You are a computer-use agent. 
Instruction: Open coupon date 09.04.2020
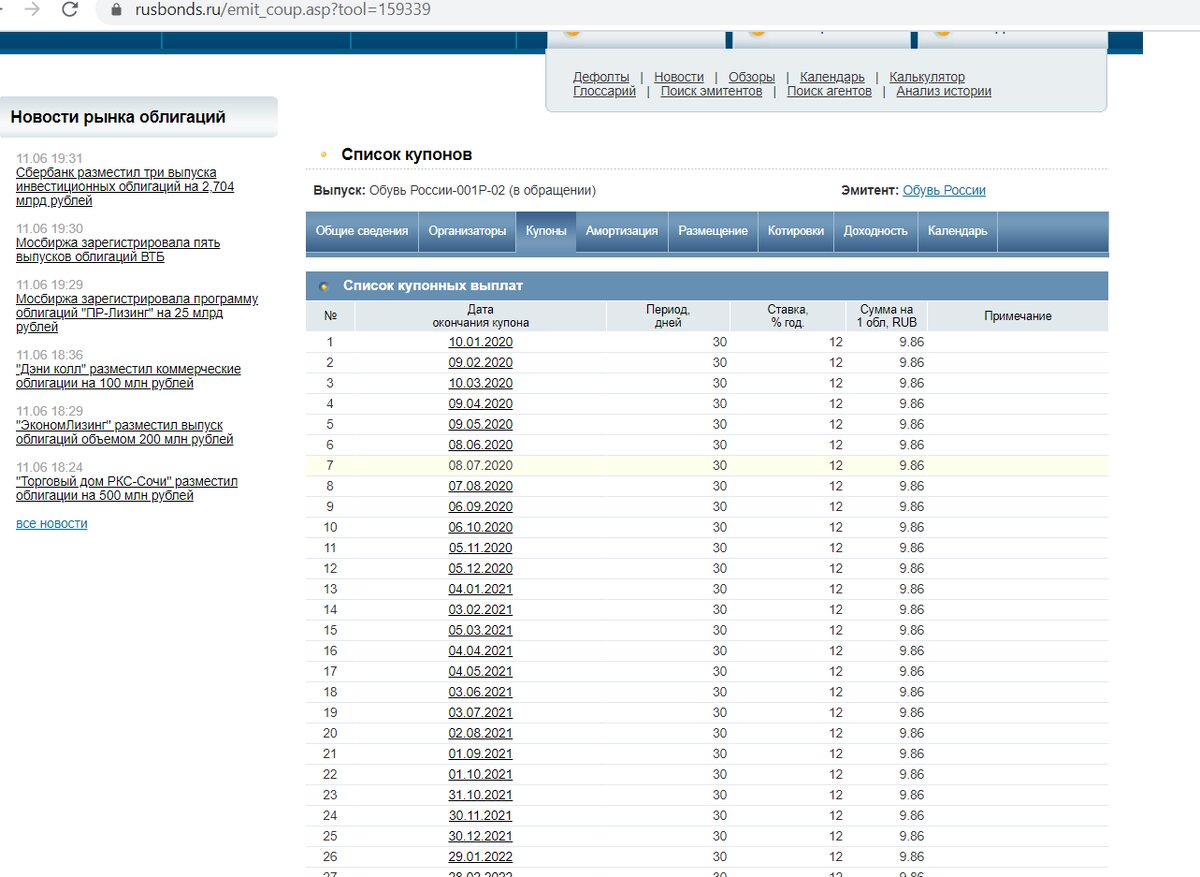click(x=480, y=404)
